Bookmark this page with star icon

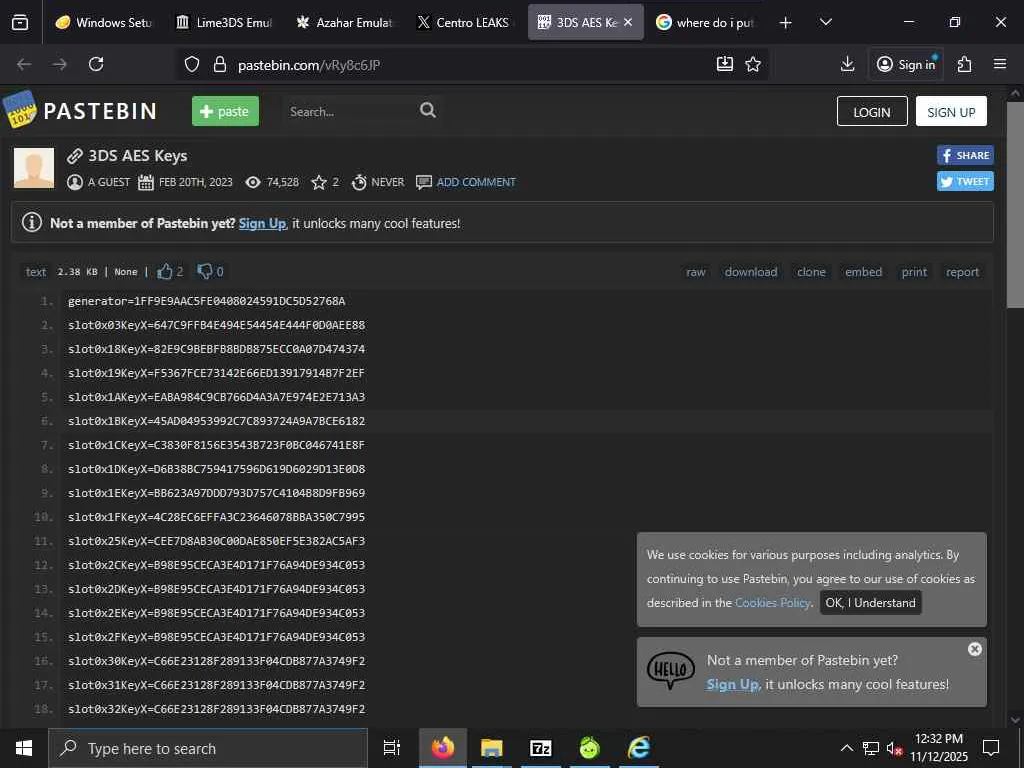[753, 64]
